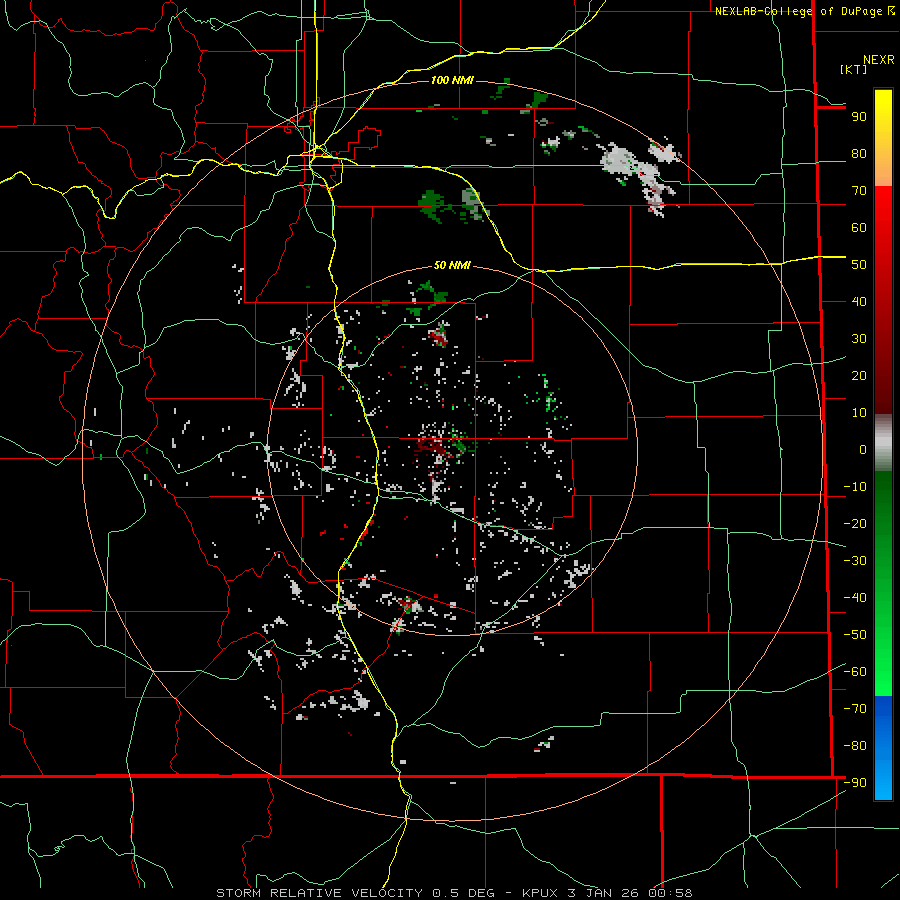Click the "-80" value on the velocity scale
This screenshot has width=900, height=900.
pyautogui.click(x=855, y=746)
